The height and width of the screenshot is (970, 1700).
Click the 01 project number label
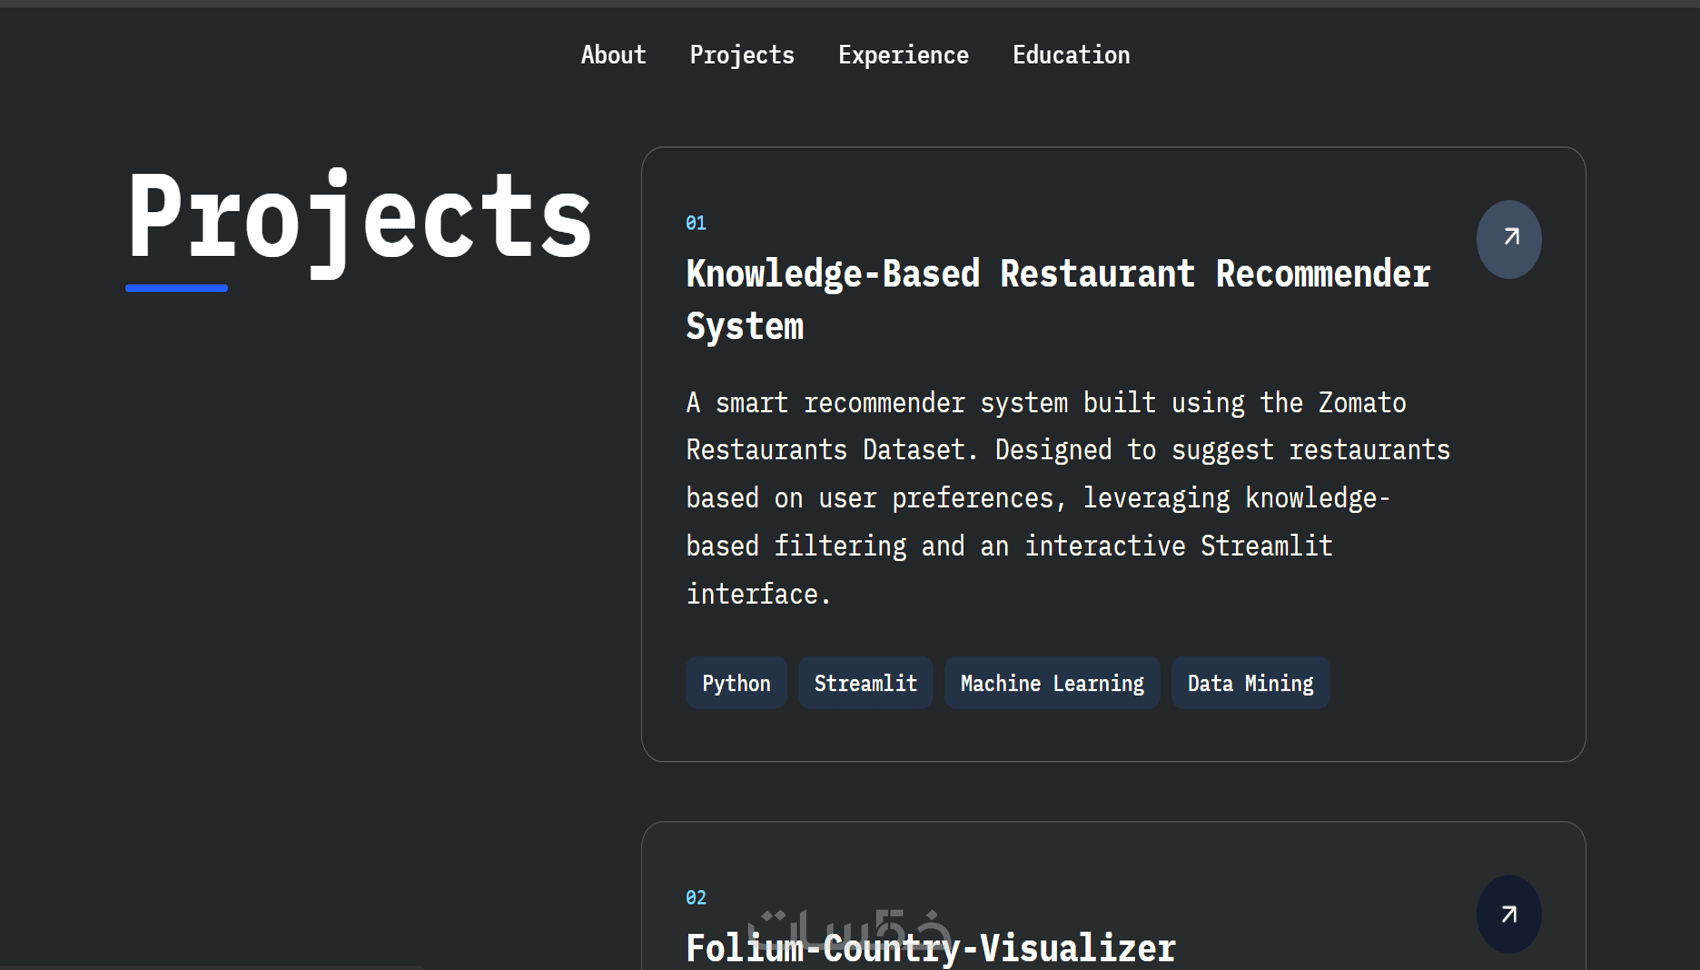(696, 223)
